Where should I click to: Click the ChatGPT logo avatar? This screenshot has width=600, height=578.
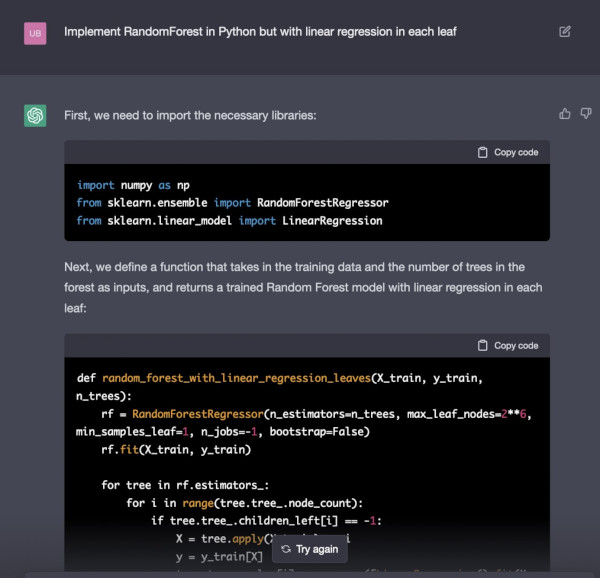(x=35, y=116)
